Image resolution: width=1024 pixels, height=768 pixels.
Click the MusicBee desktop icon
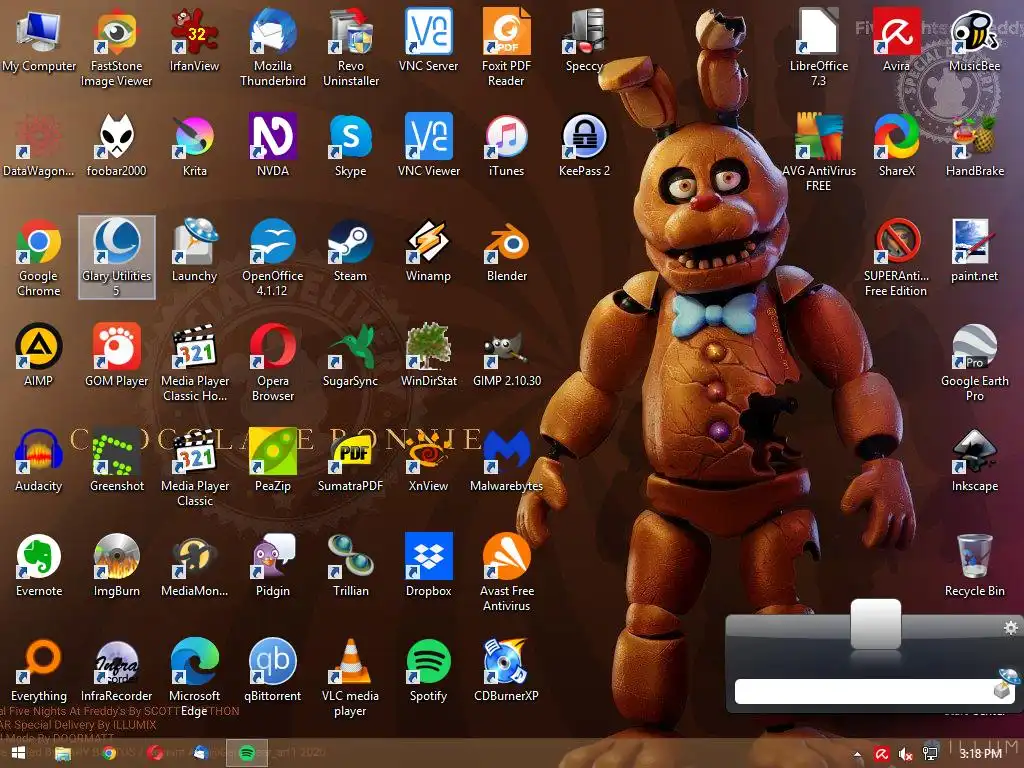pos(974,41)
